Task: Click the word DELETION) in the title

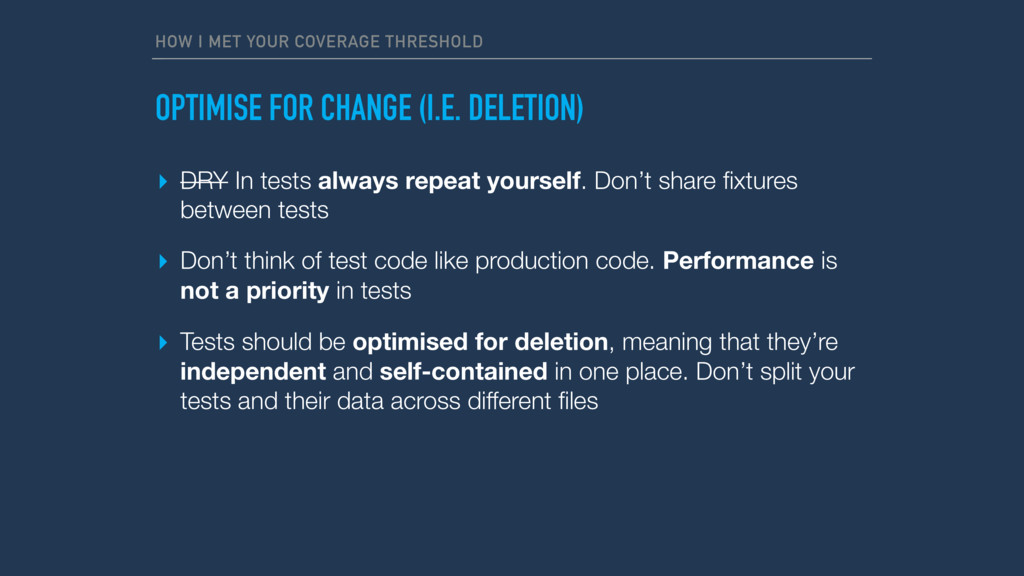Action: click(x=526, y=108)
